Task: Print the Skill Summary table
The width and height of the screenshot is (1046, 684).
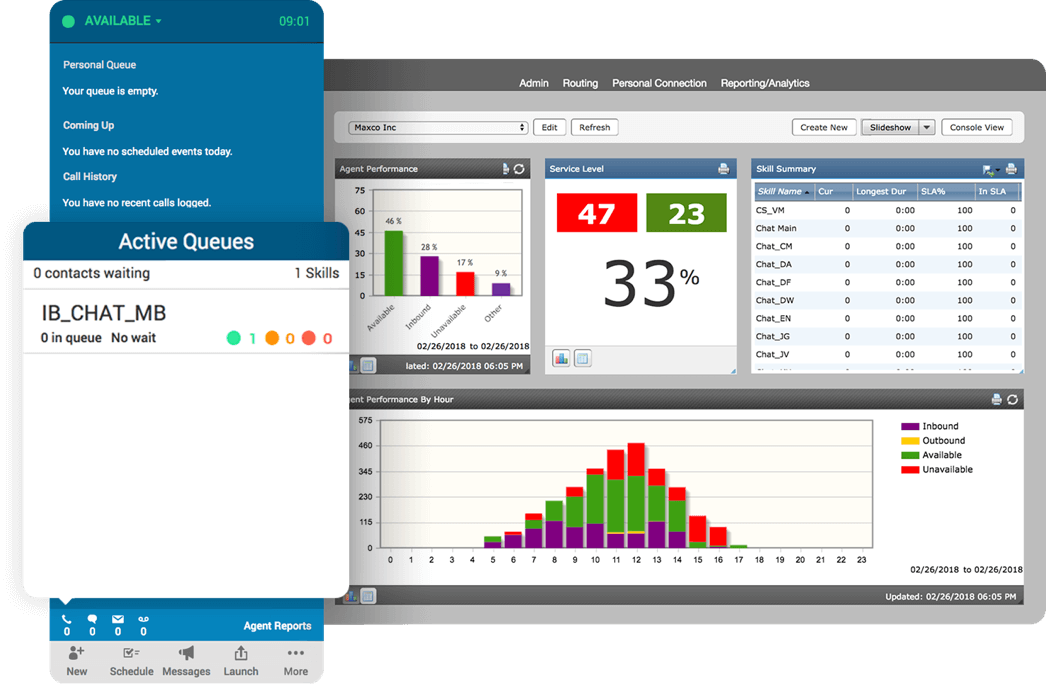Action: tap(1011, 169)
